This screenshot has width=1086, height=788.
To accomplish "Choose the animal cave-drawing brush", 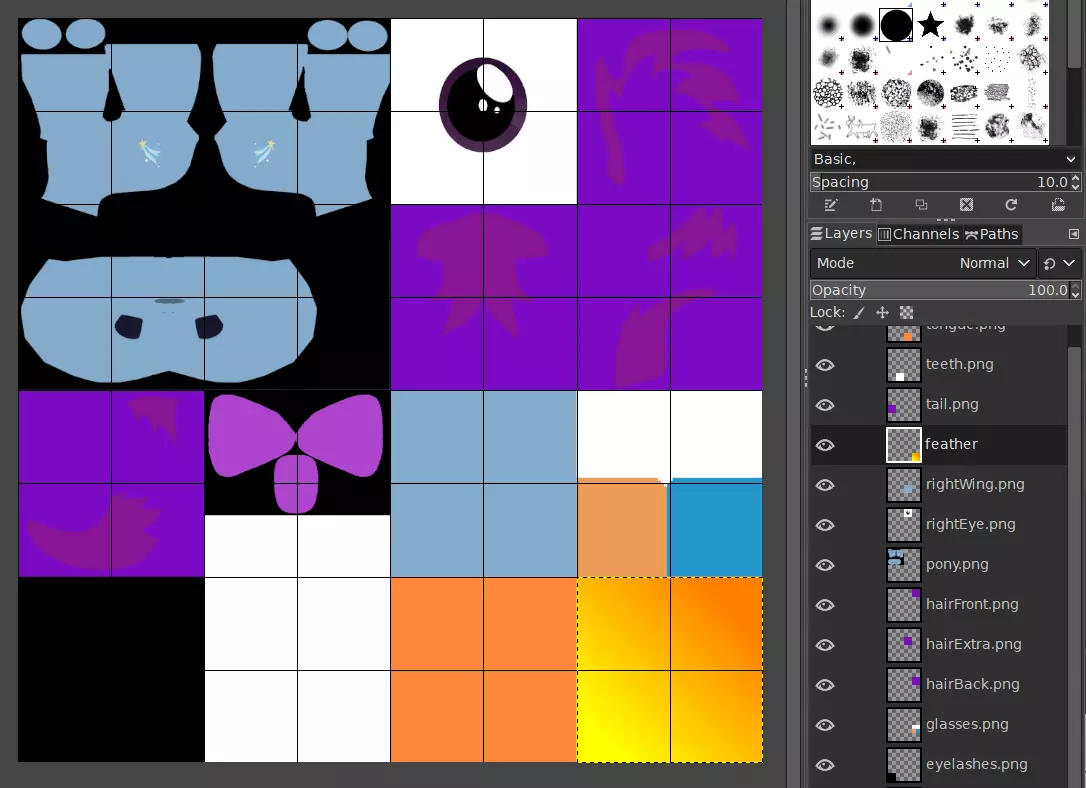I will click(x=862, y=126).
